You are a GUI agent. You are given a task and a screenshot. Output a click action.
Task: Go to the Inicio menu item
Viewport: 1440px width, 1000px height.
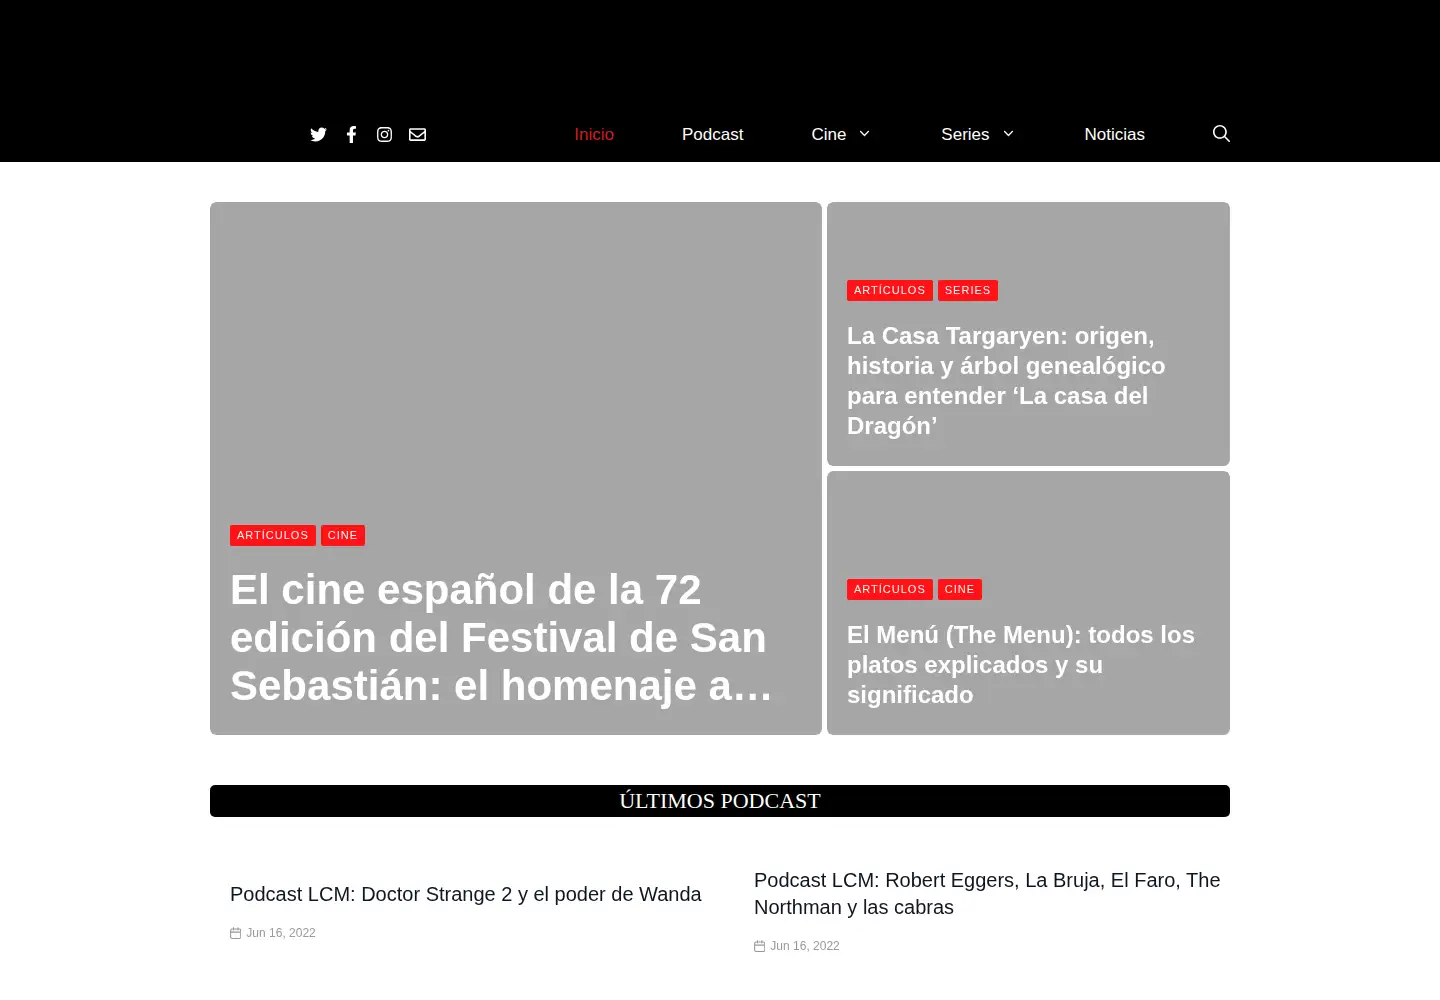pos(594,134)
